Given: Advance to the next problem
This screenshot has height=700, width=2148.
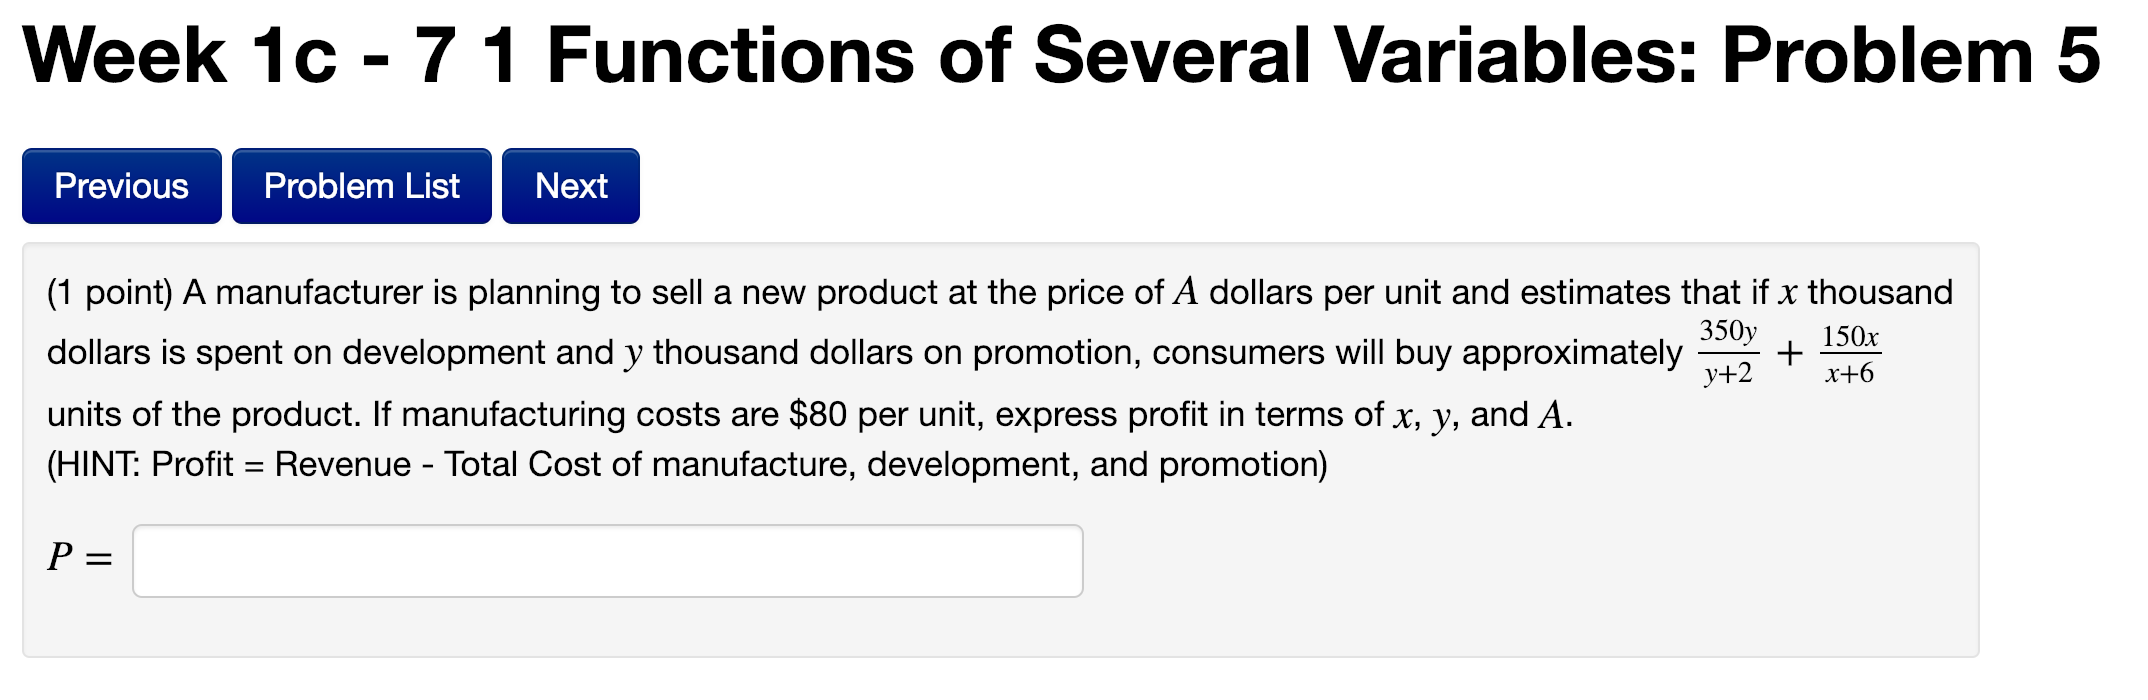Looking at the screenshot, I should (x=569, y=185).
